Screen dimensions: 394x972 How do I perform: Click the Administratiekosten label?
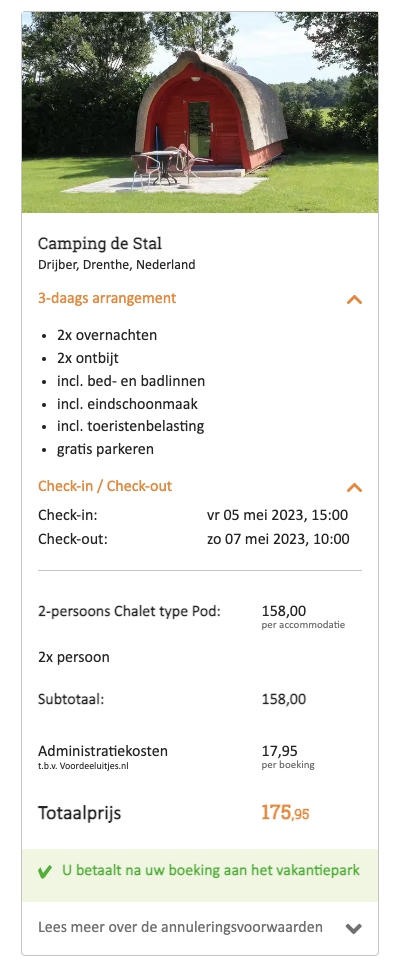pos(103,751)
